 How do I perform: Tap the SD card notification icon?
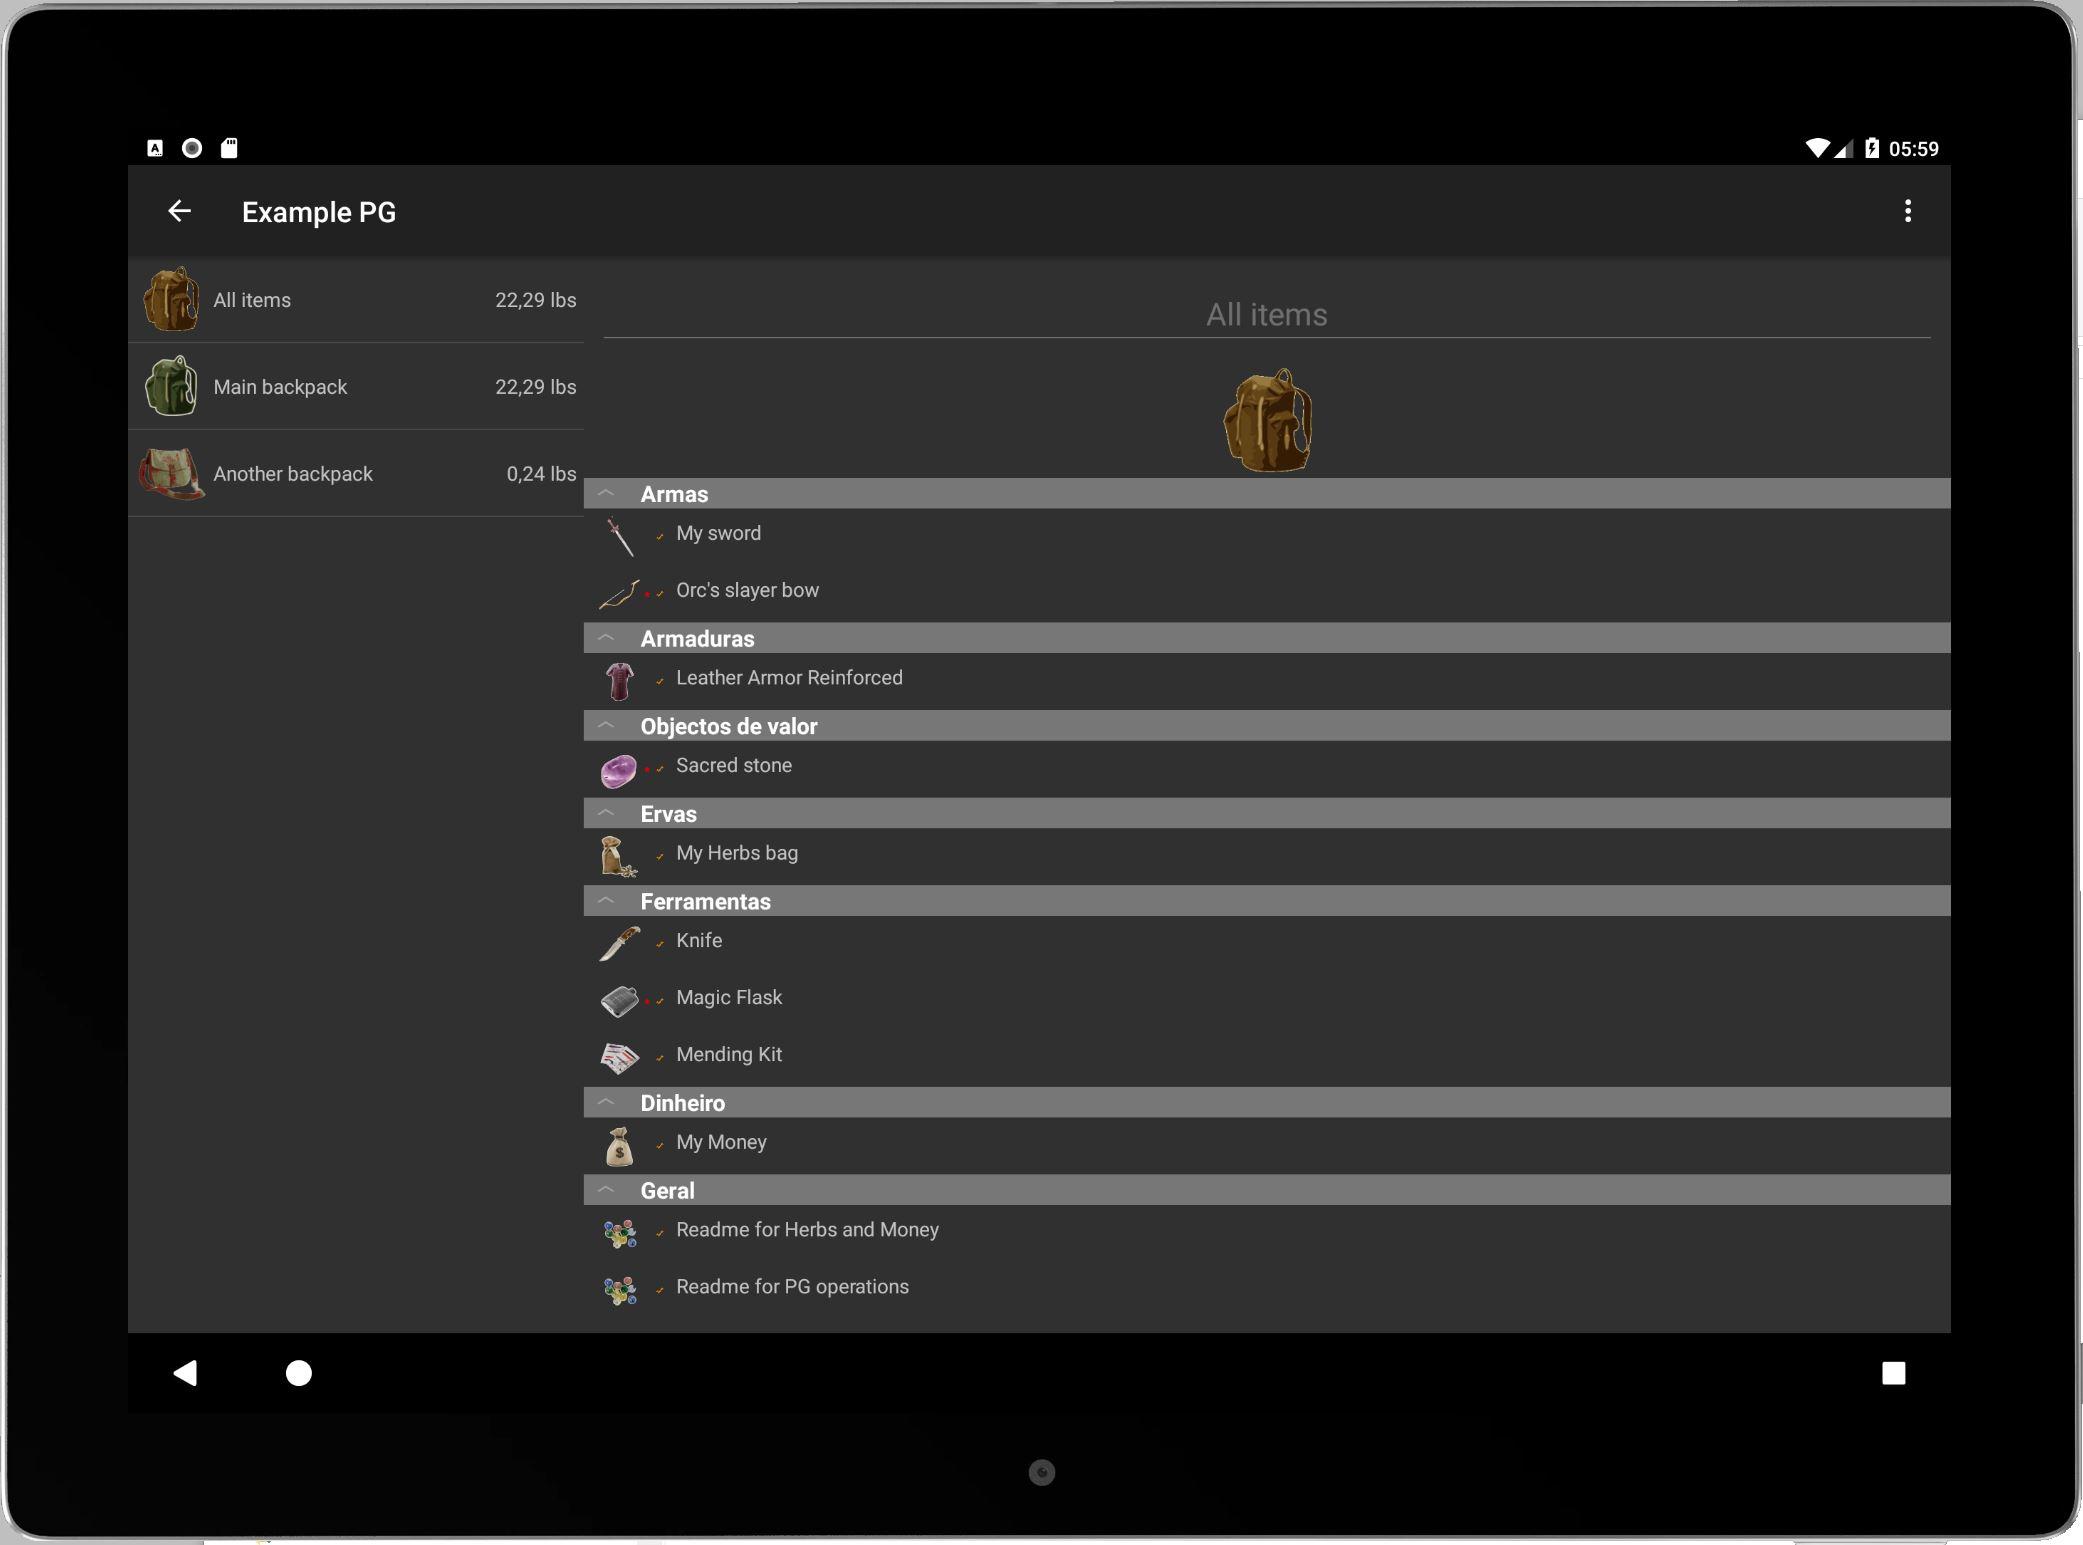(229, 148)
